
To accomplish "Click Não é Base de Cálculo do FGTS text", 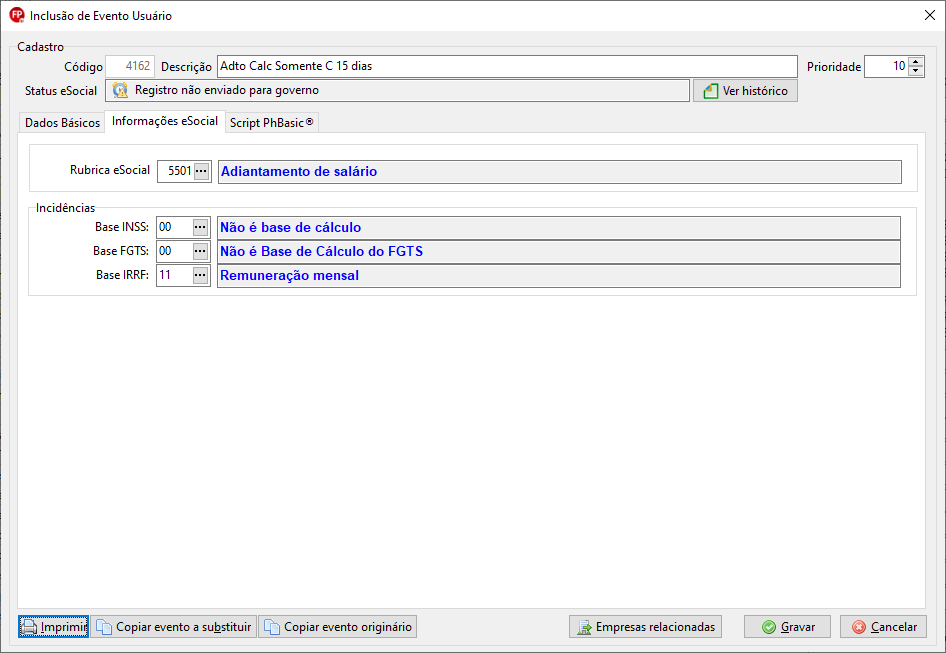I will click(x=321, y=252).
